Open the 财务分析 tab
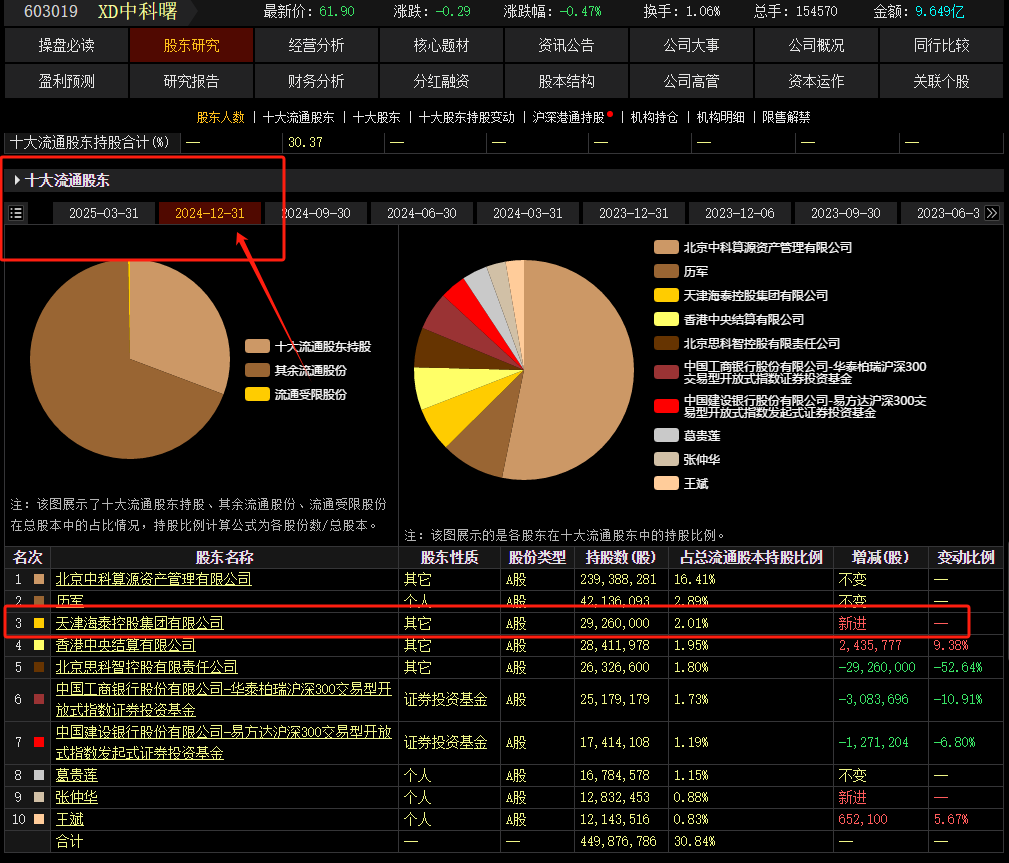This screenshot has height=863, width=1009. pyautogui.click(x=316, y=82)
